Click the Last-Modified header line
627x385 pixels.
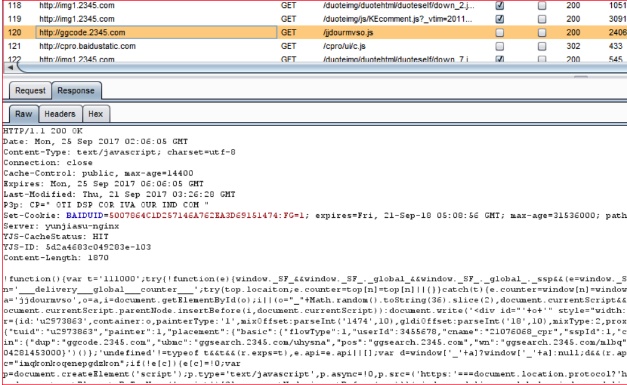pos(119,195)
